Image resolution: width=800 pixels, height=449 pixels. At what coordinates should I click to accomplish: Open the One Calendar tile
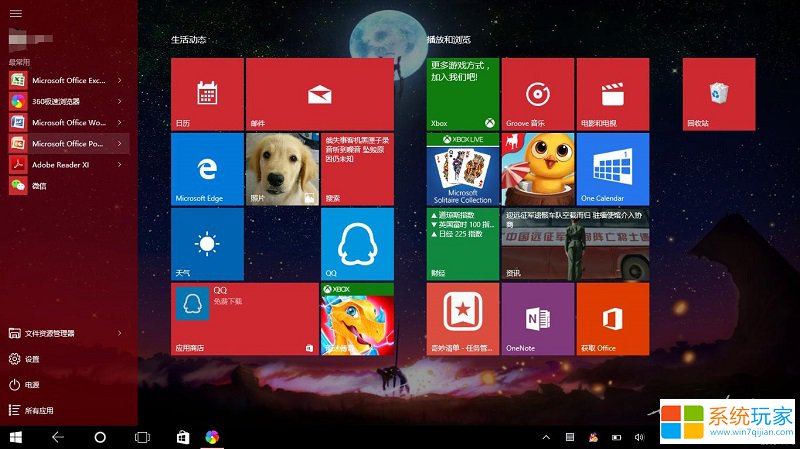click(613, 169)
